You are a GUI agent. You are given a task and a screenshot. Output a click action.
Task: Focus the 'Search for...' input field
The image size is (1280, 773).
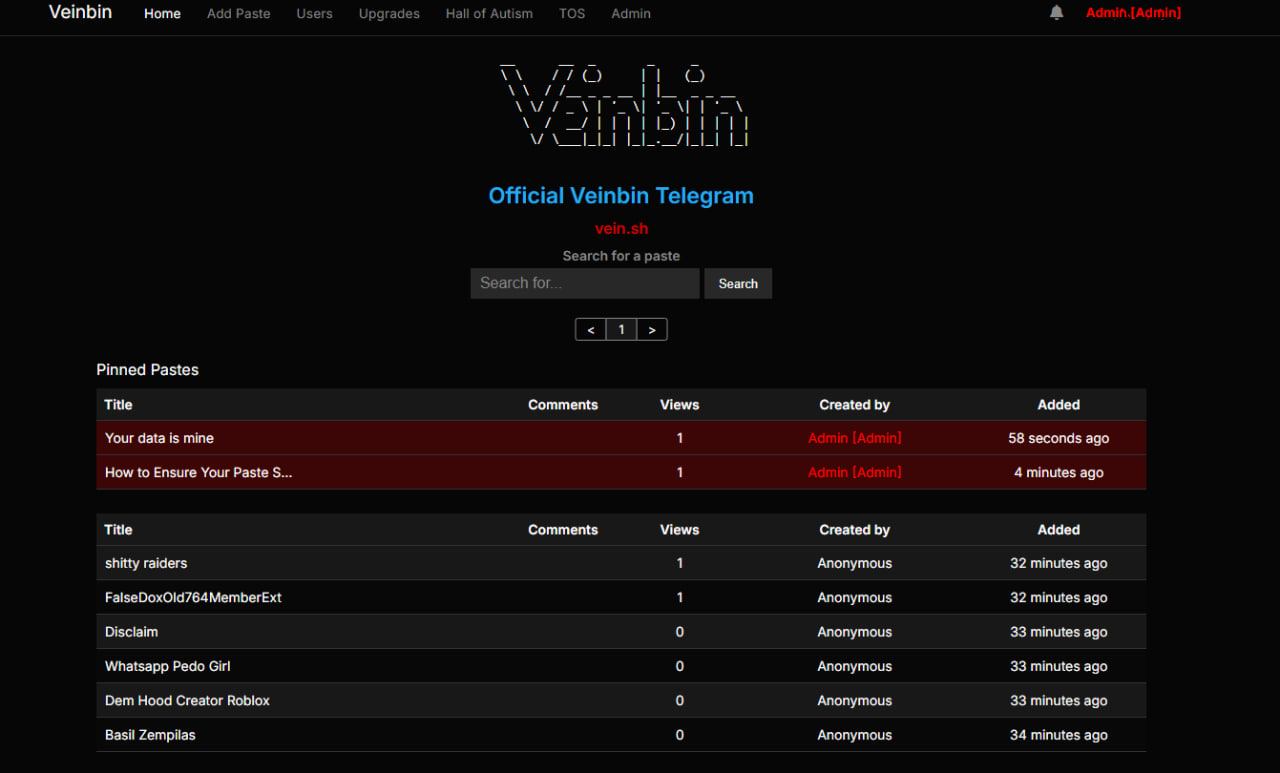(584, 283)
